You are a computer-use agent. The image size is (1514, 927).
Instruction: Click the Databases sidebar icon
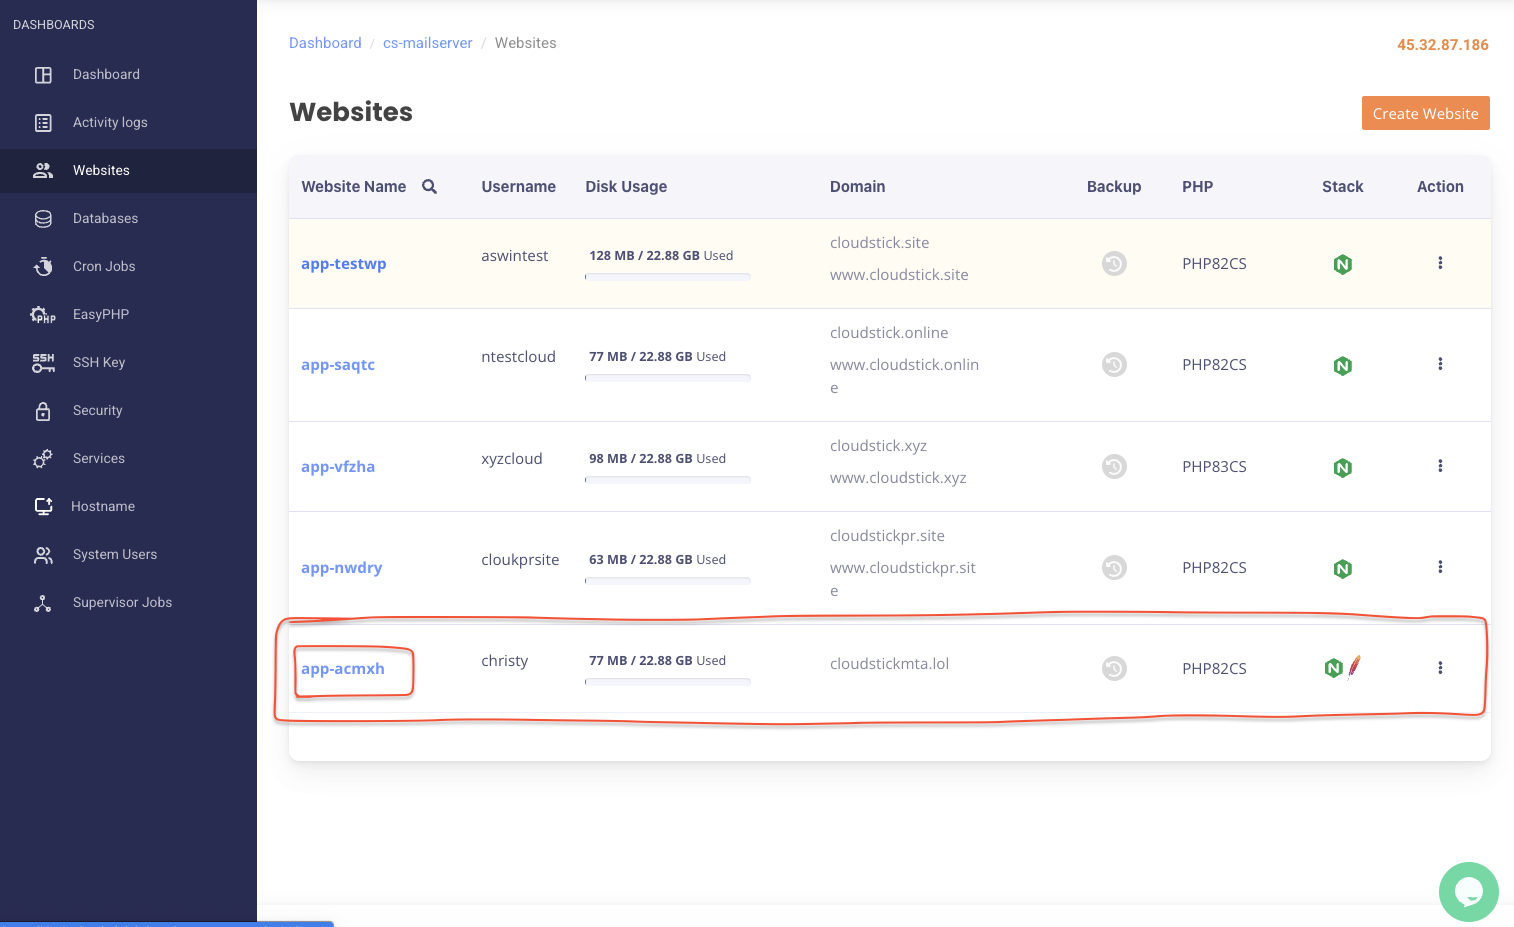click(x=43, y=219)
